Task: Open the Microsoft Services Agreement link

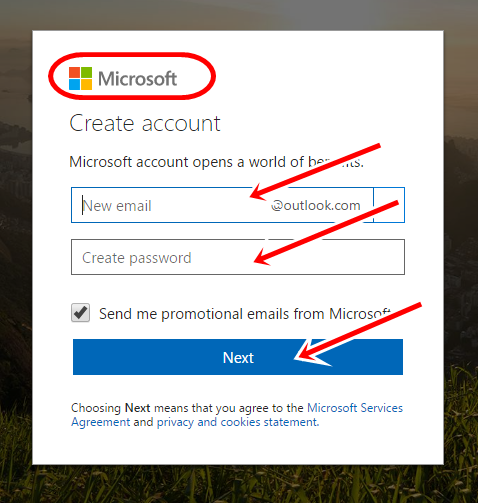Action: point(237,415)
